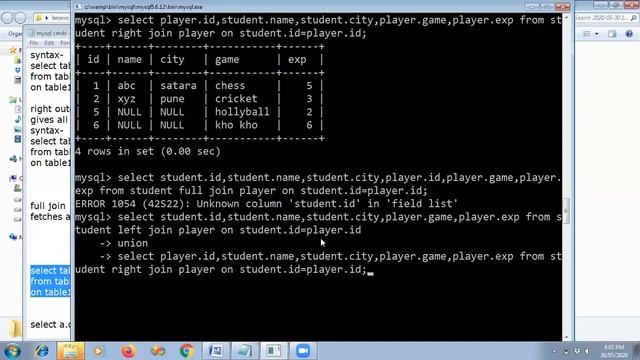Click 'select a.' line in Notepad
This screenshot has width=640, height=360.
pos(50,324)
